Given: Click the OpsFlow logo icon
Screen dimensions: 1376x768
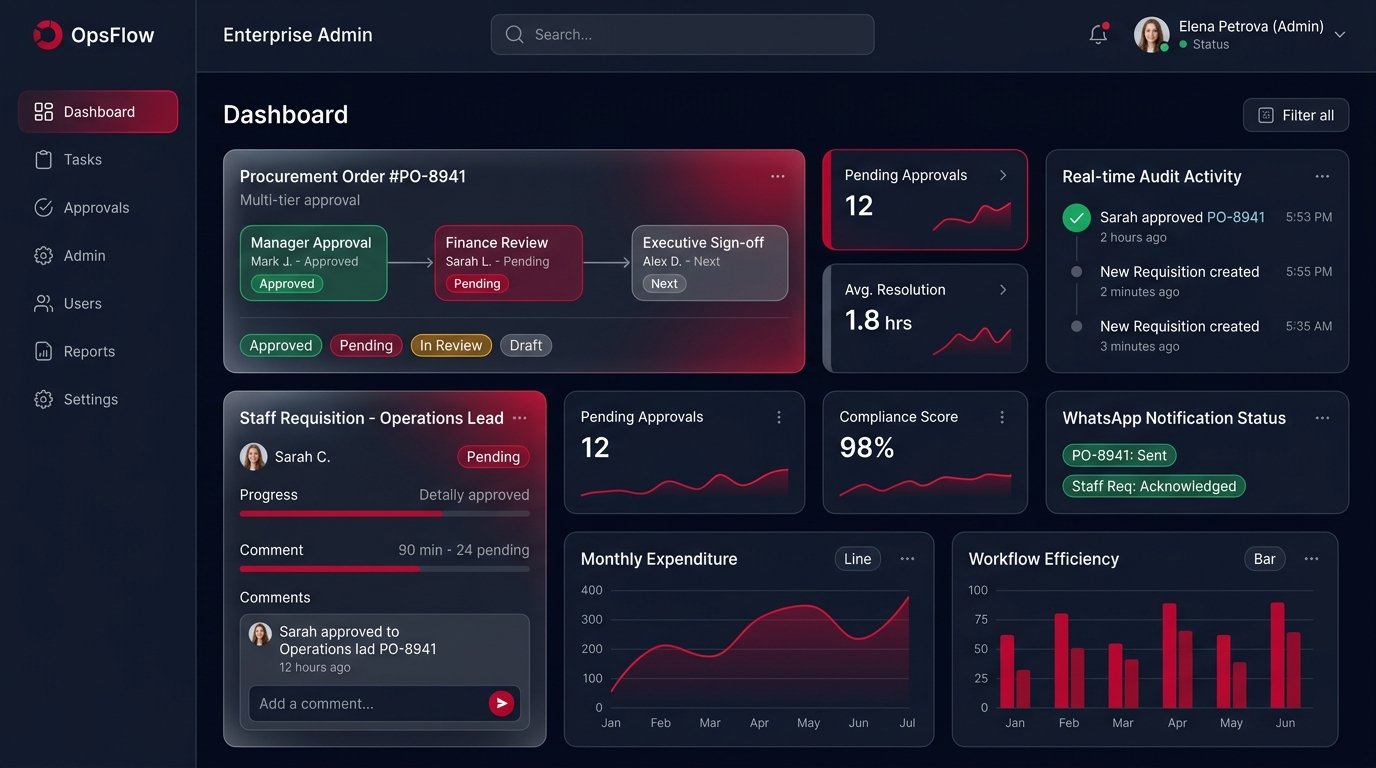Looking at the screenshot, I should pos(47,35).
